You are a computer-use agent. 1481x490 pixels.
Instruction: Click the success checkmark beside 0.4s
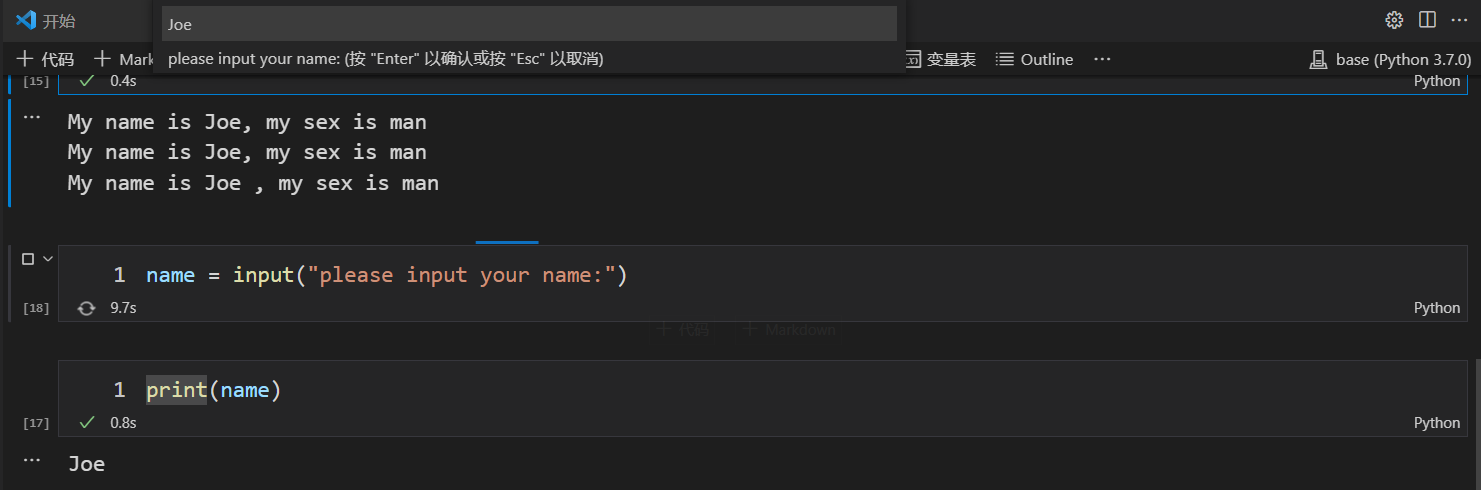point(87,80)
